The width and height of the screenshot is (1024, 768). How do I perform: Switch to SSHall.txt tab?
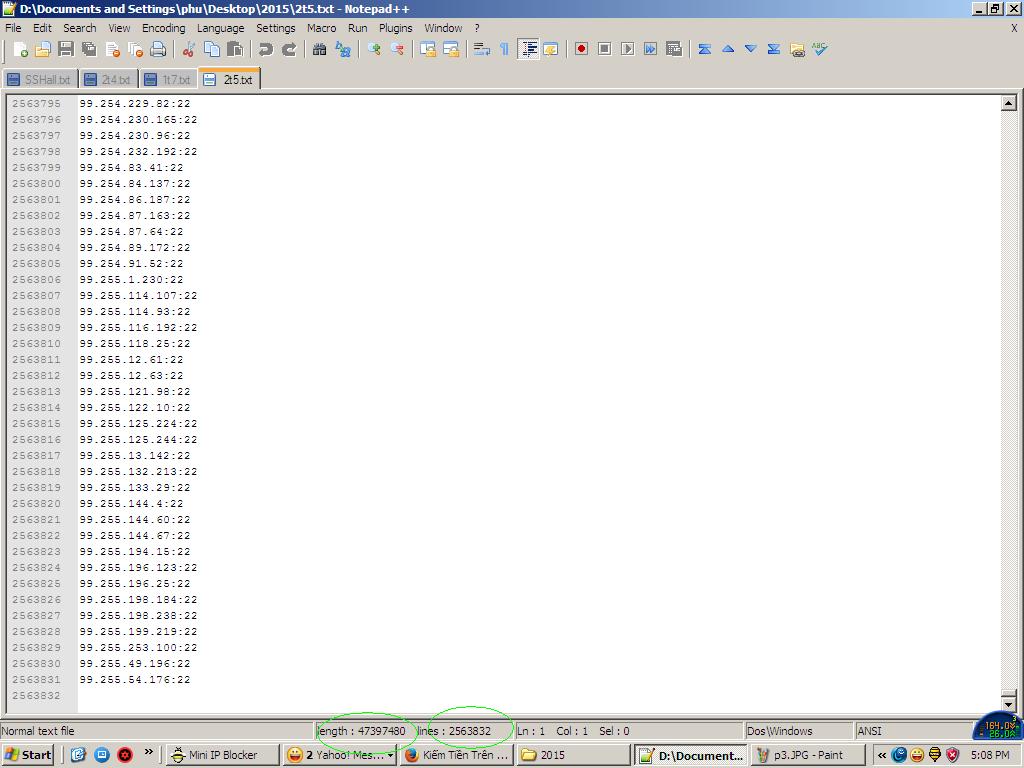40,80
